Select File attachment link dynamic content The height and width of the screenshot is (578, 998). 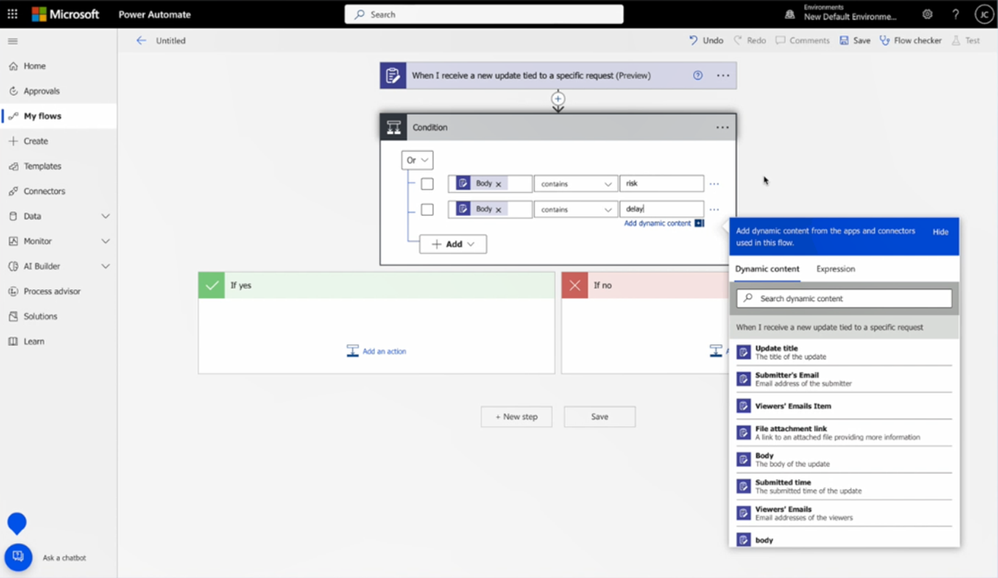(x=844, y=433)
